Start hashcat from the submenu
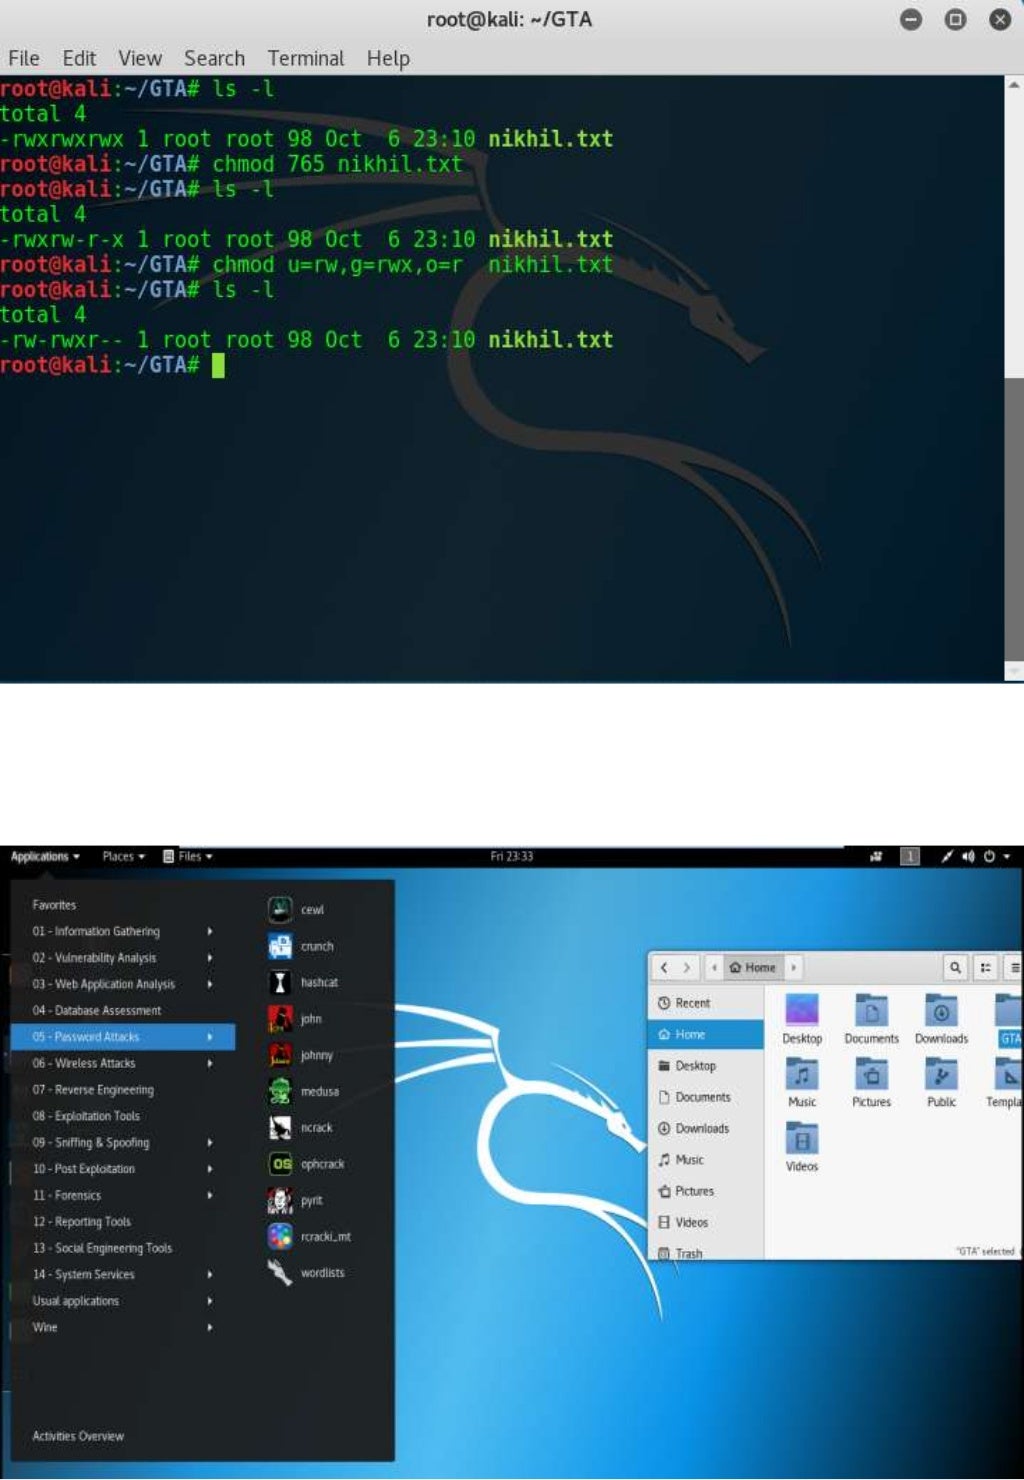1024x1480 pixels. (303, 982)
